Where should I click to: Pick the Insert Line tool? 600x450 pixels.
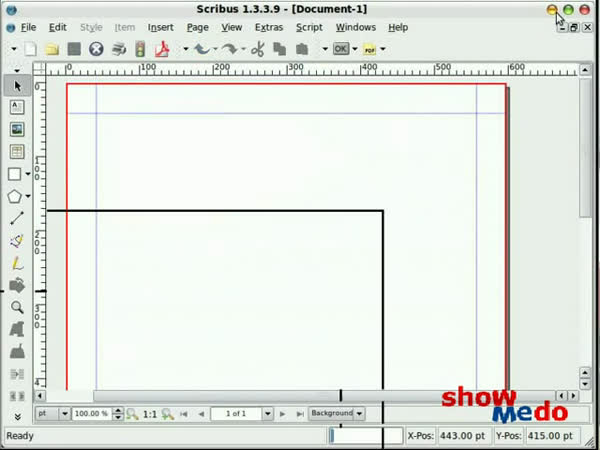pos(17,218)
